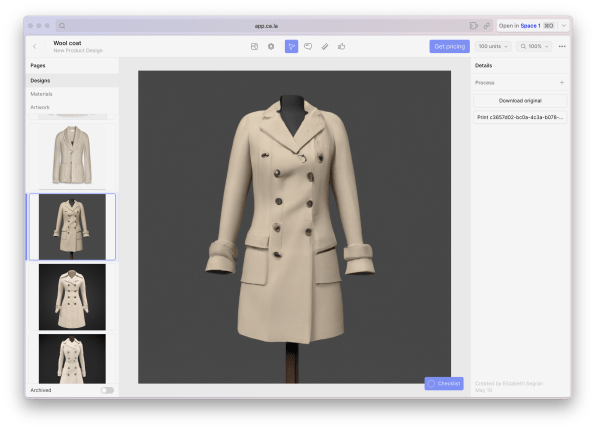Switch to the Materials page

coord(41,94)
